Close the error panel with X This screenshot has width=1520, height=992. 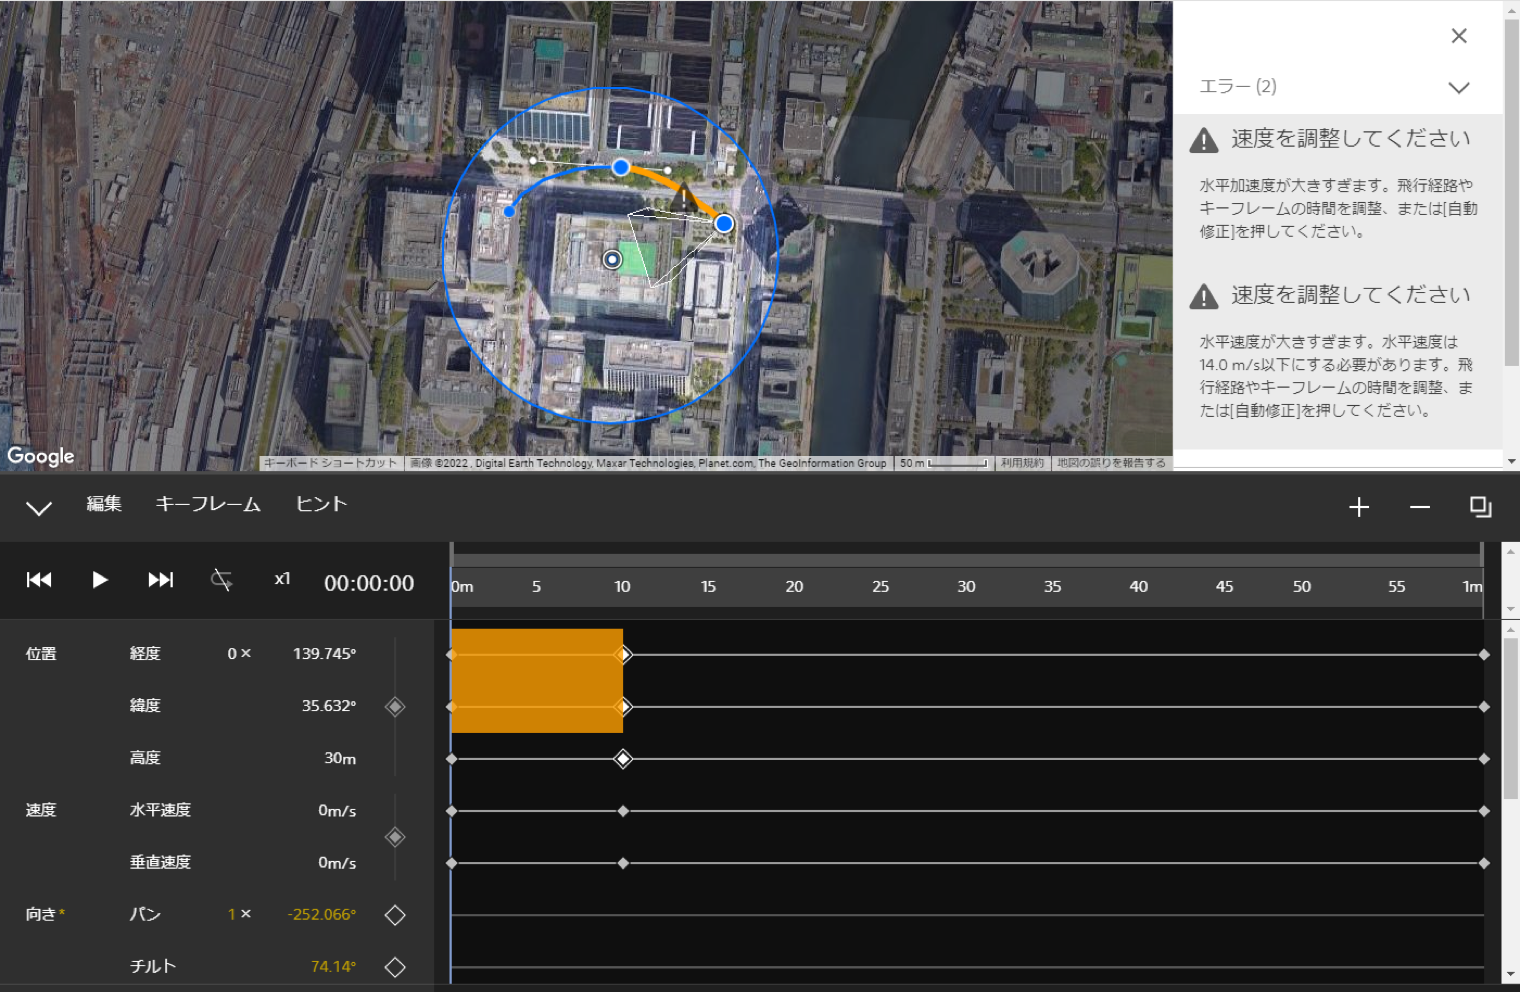coord(1459,36)
